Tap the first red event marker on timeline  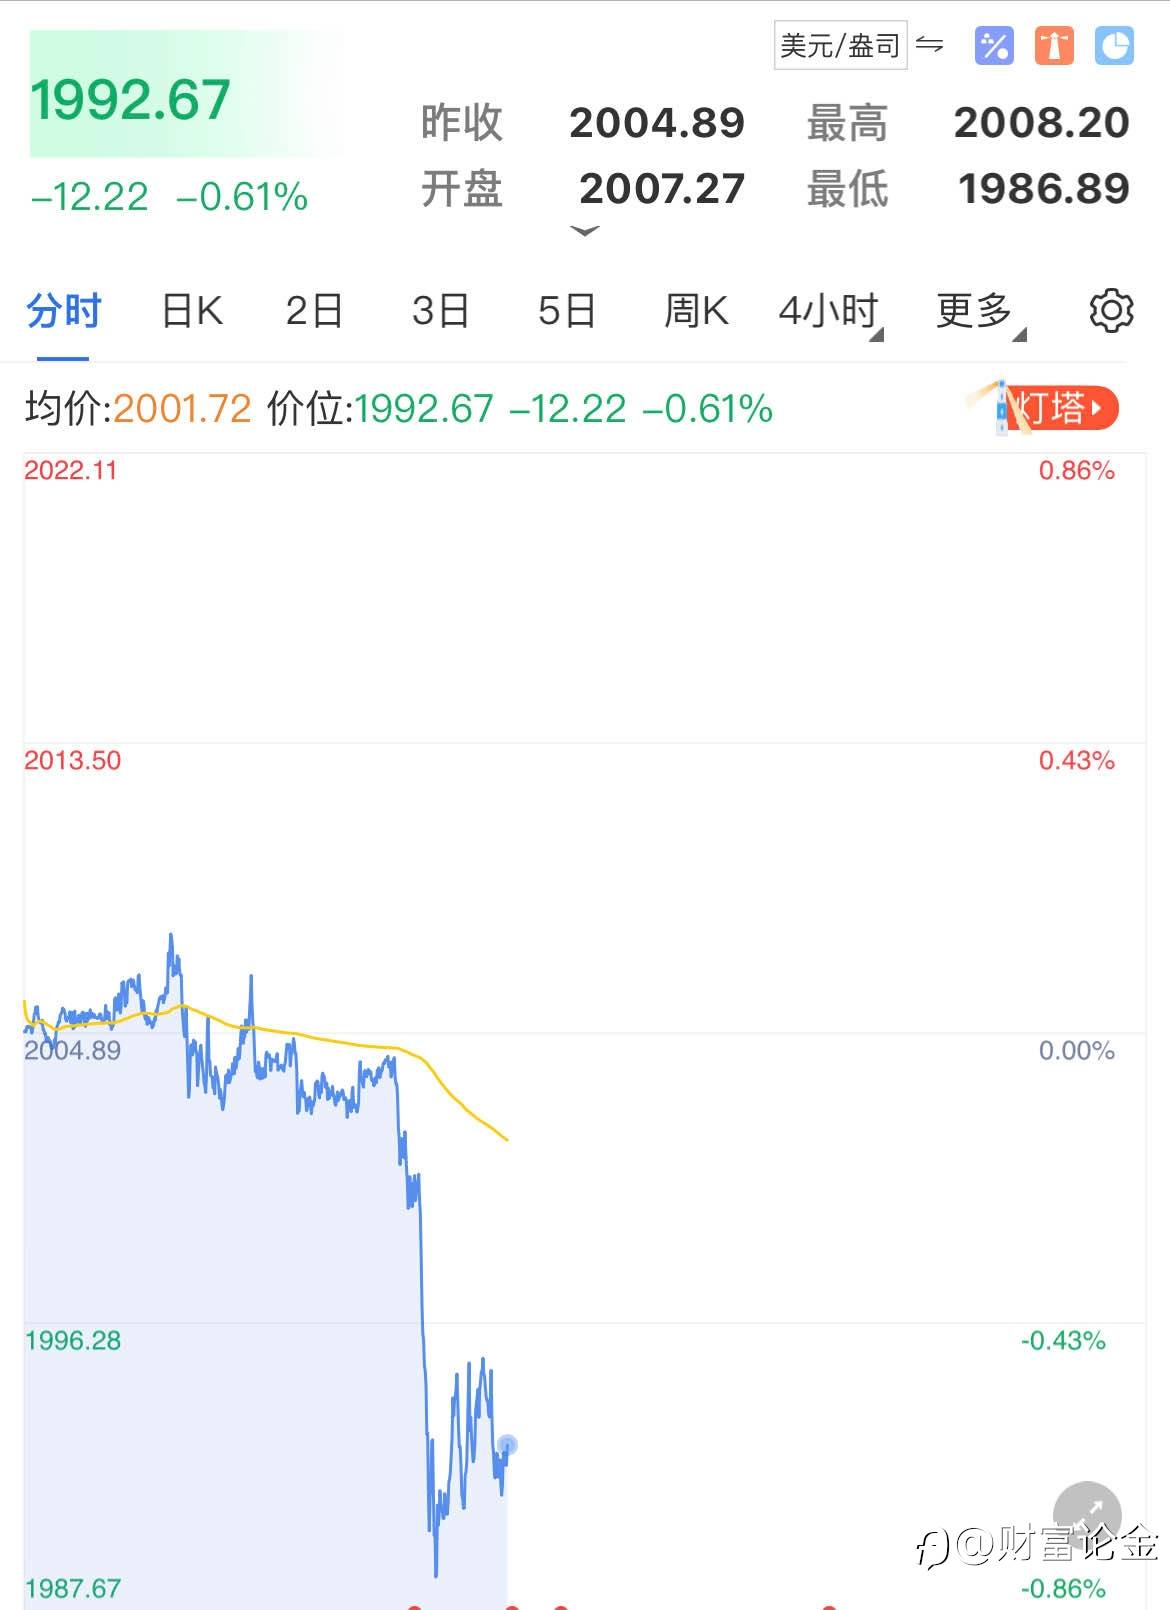(414, 1606)
